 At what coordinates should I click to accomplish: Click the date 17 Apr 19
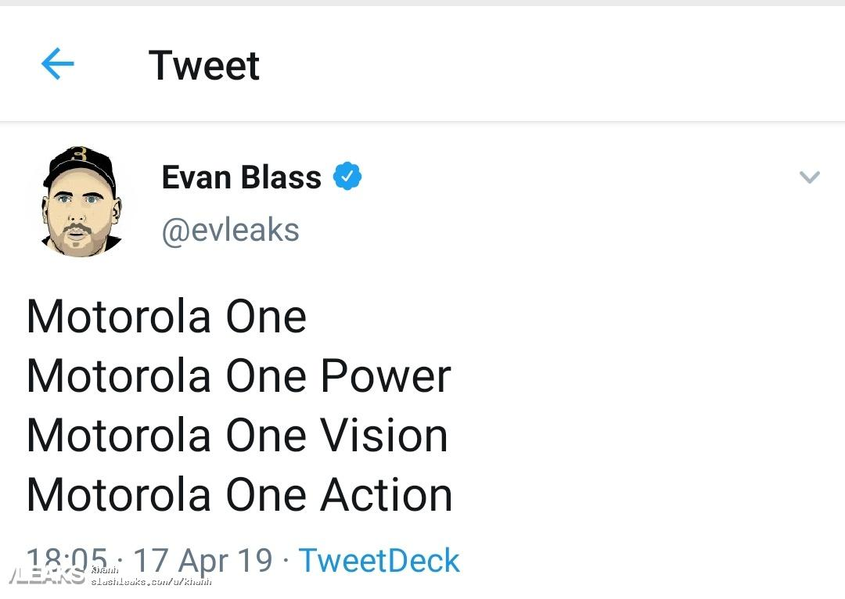pyautogui.click(x=203, y=560)
